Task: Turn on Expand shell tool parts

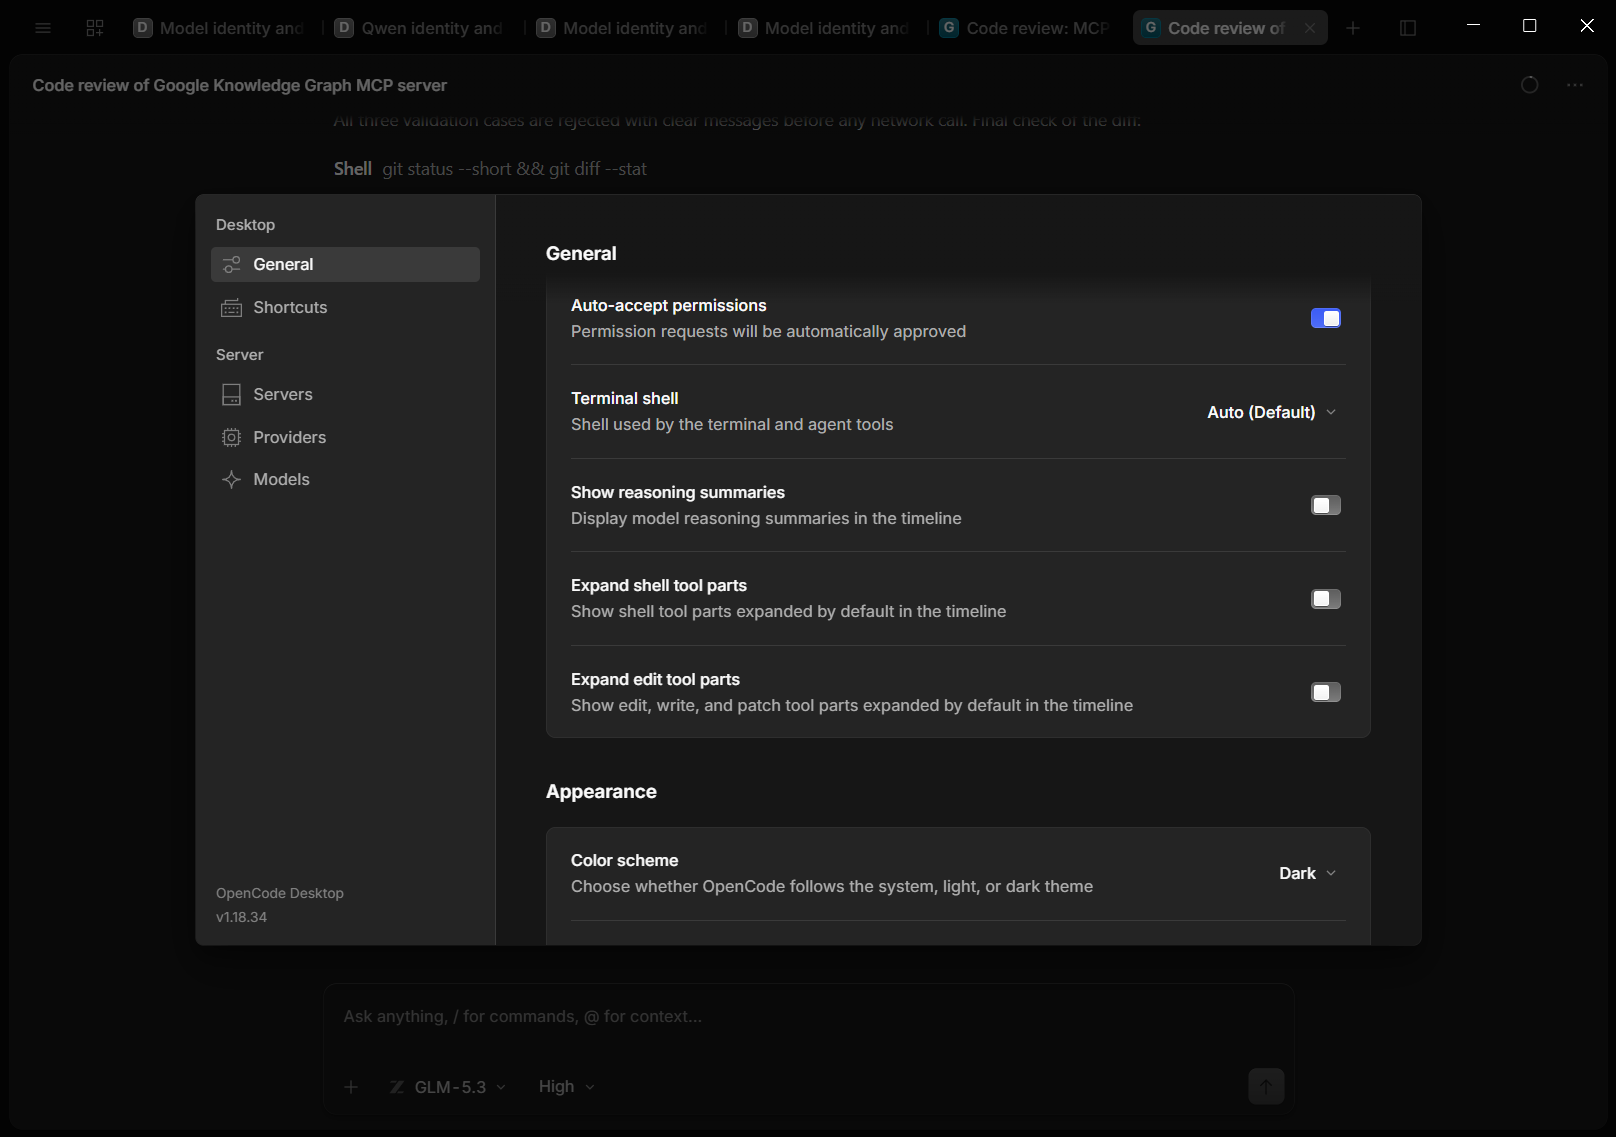Action: pos(1326,599)
